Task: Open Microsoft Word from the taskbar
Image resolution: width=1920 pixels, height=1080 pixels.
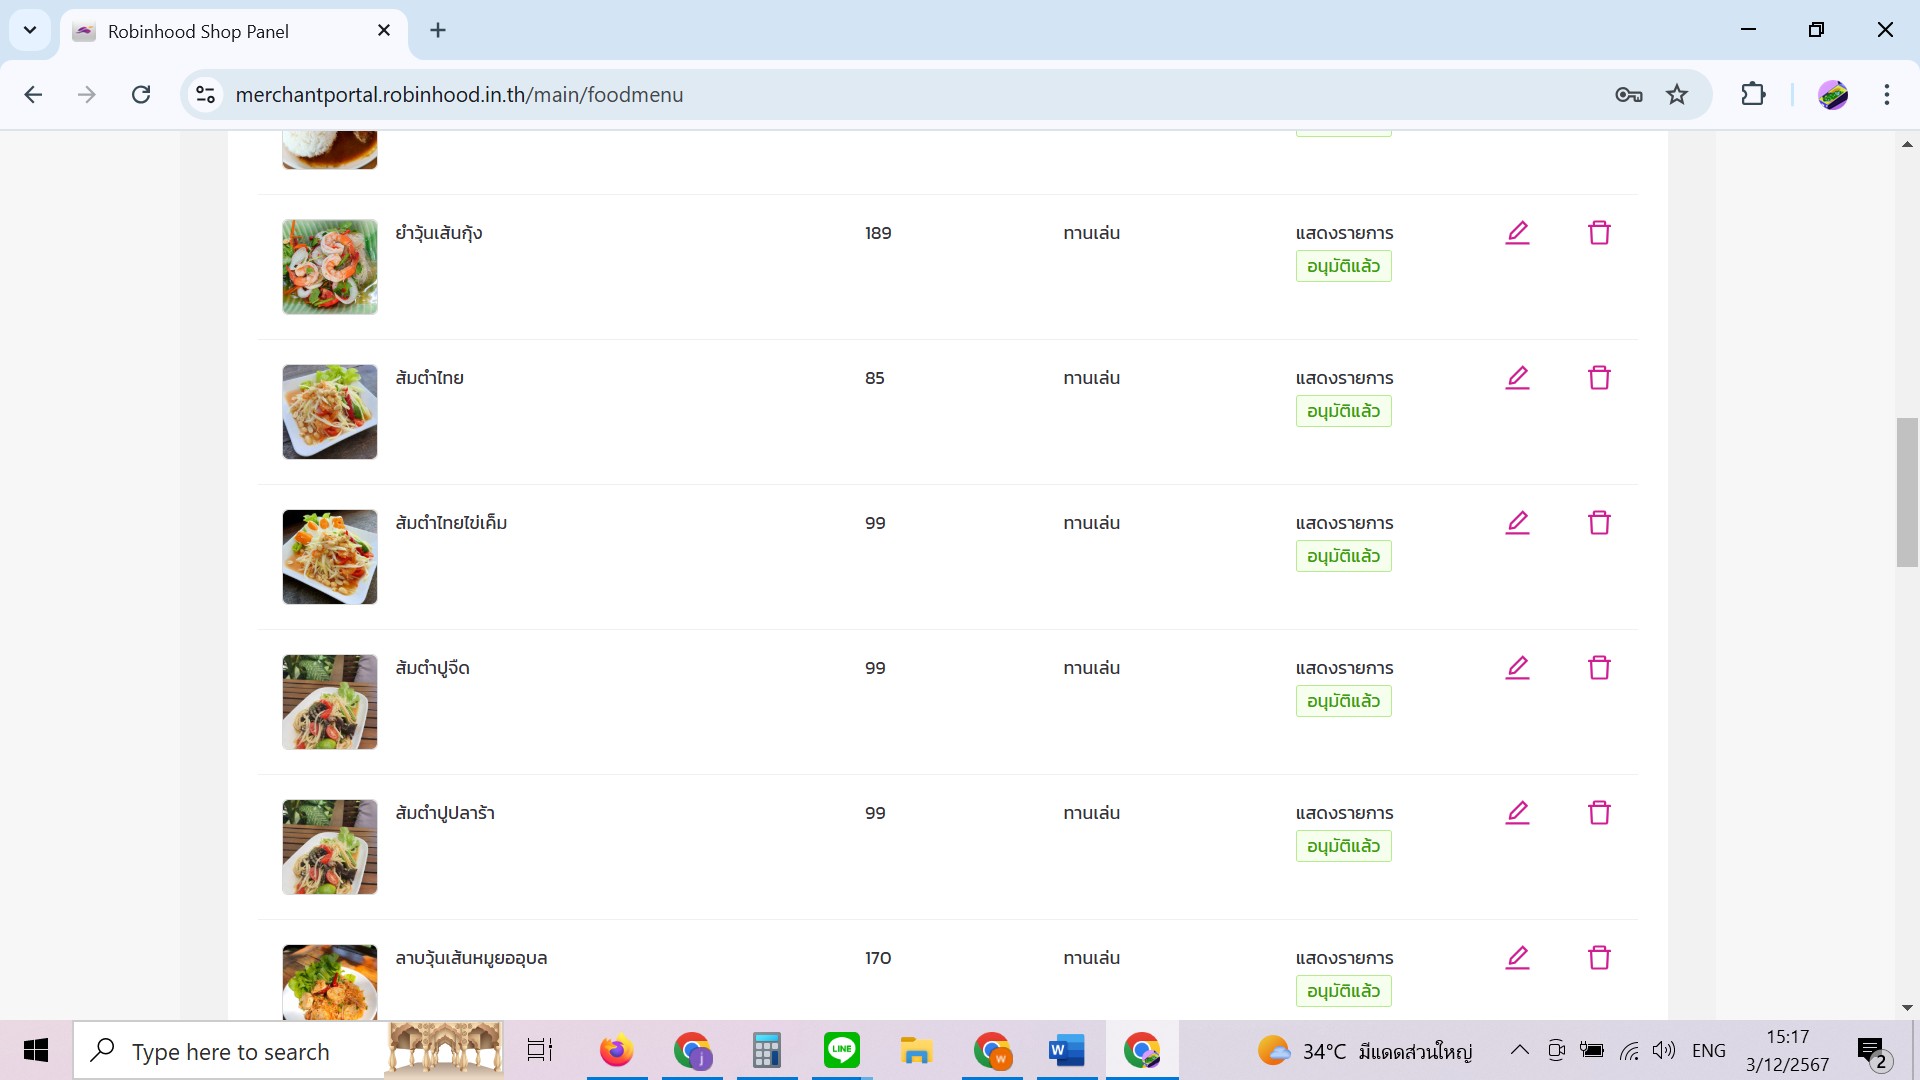Action: 1067,1050
